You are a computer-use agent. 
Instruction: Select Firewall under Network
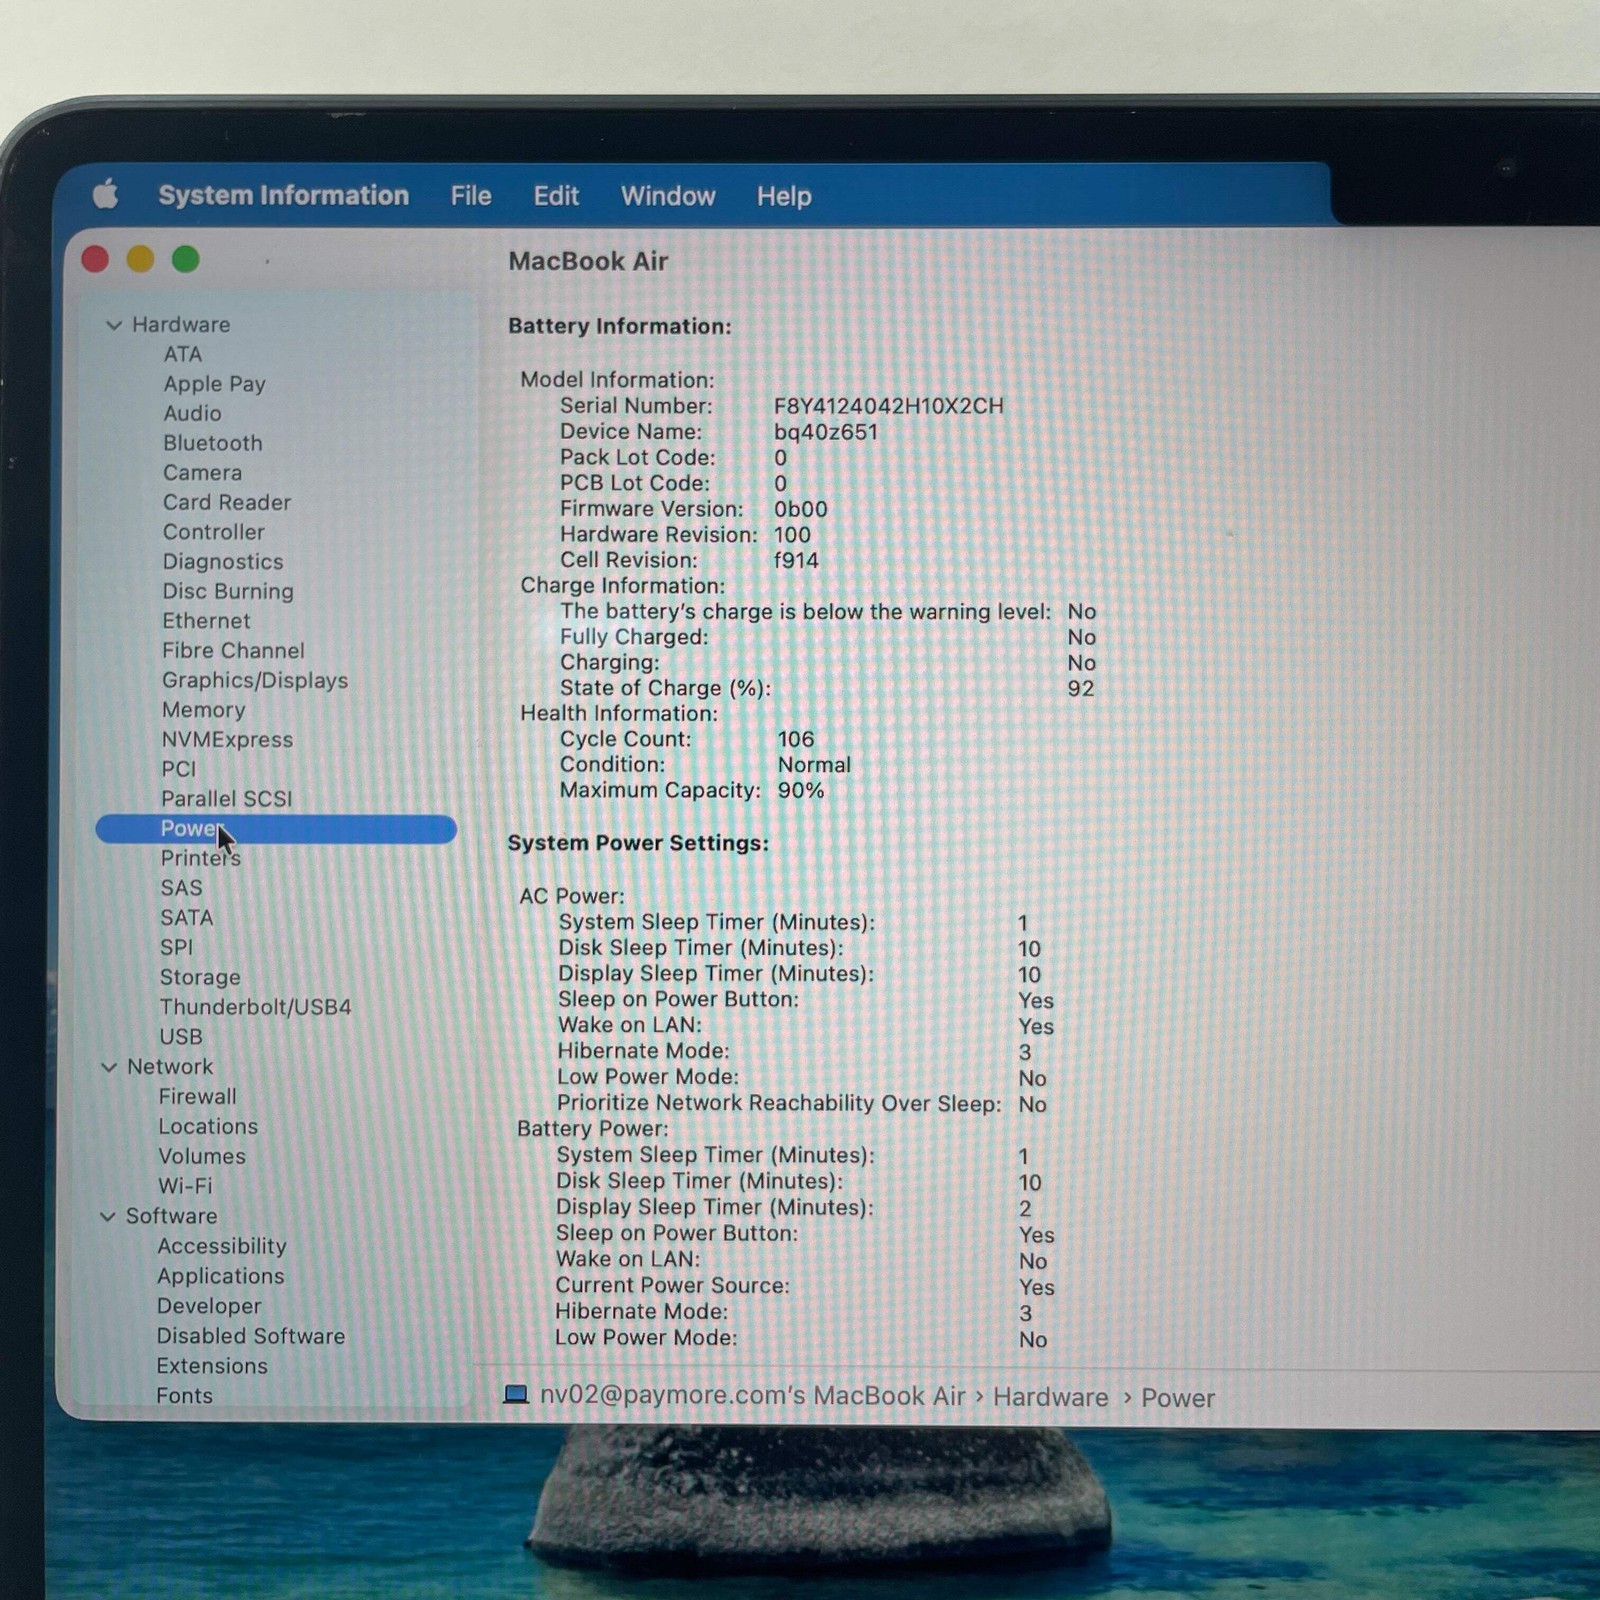(x=197, y=1097)
